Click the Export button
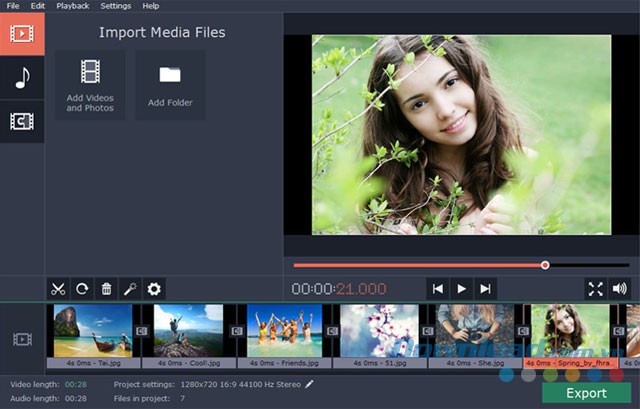 [586, 393]
